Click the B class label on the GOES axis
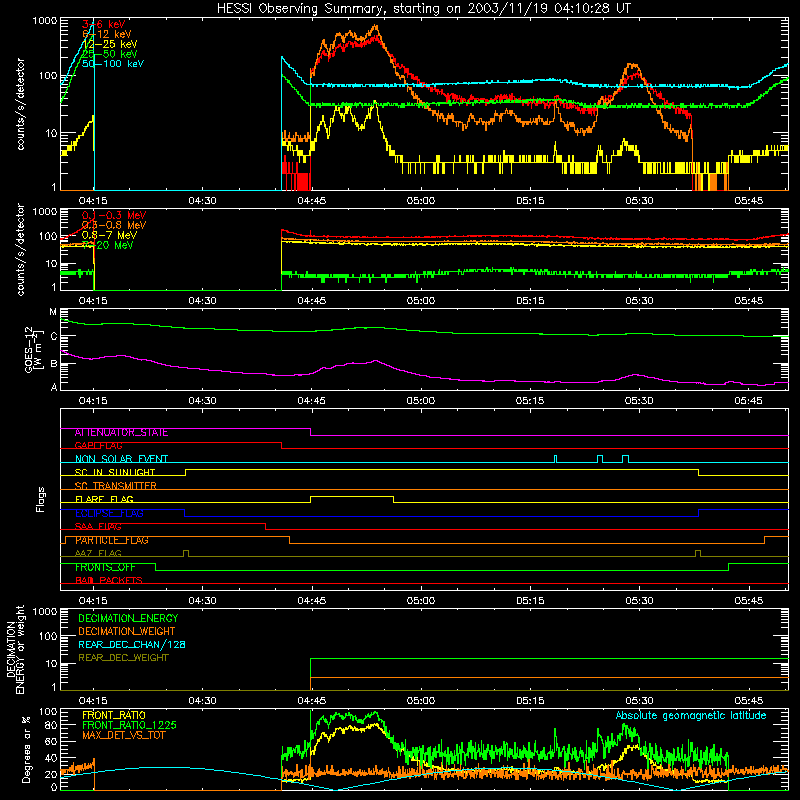The image size is (800, 800). pos(54,364)
